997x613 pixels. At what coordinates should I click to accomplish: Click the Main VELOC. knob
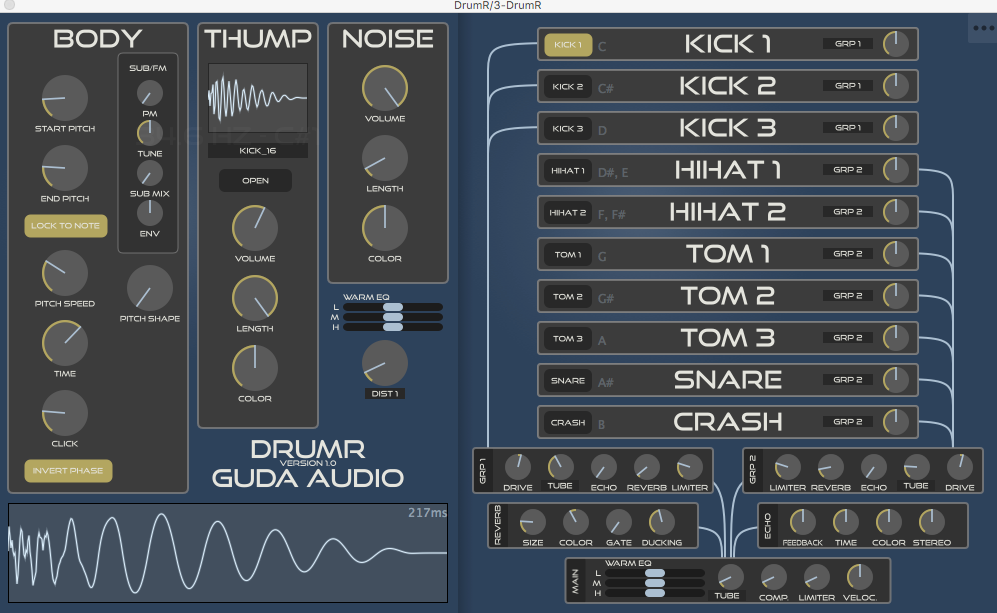(859, 577)
